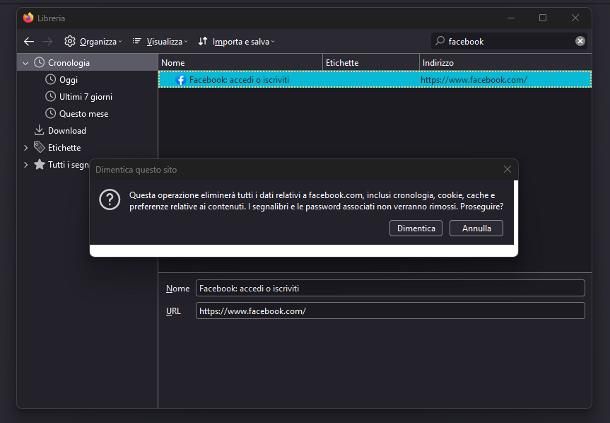This screenshot has height=423, width=610.
Task: Click the download arrow icon
Action: (x=39, y=130)
